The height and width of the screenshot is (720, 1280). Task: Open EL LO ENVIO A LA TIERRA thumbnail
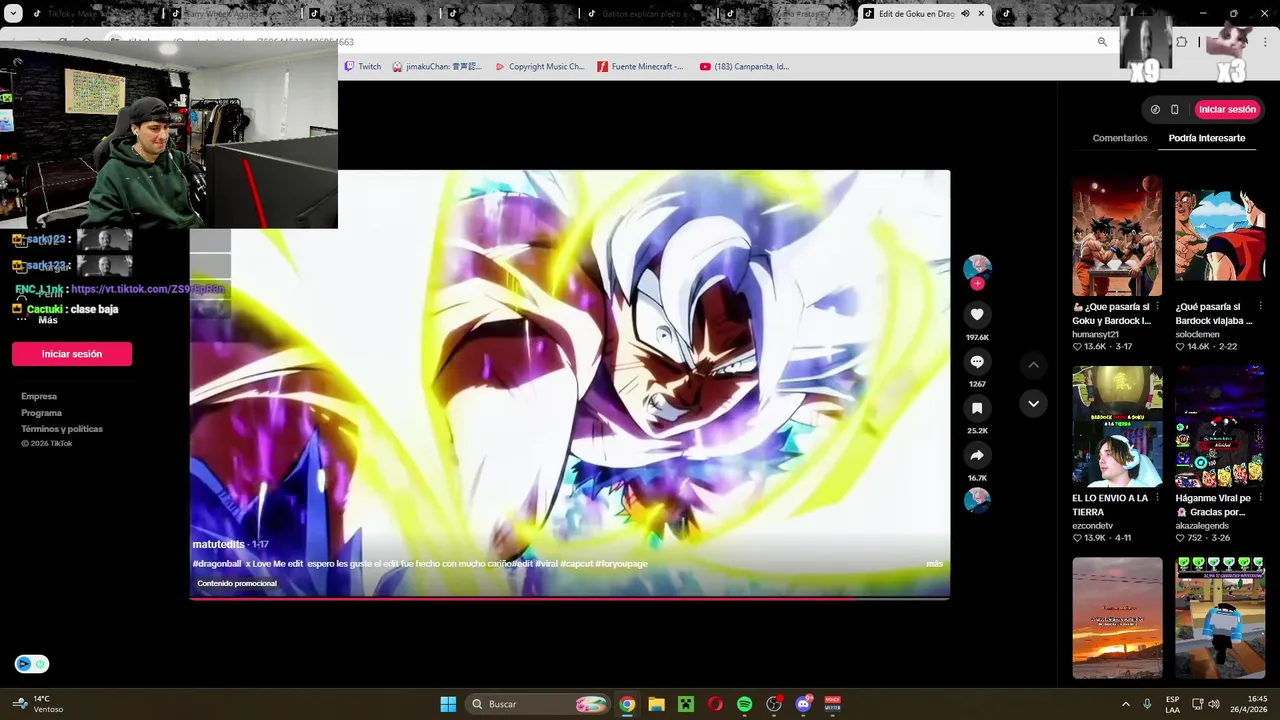click(x=1117, y=427)
